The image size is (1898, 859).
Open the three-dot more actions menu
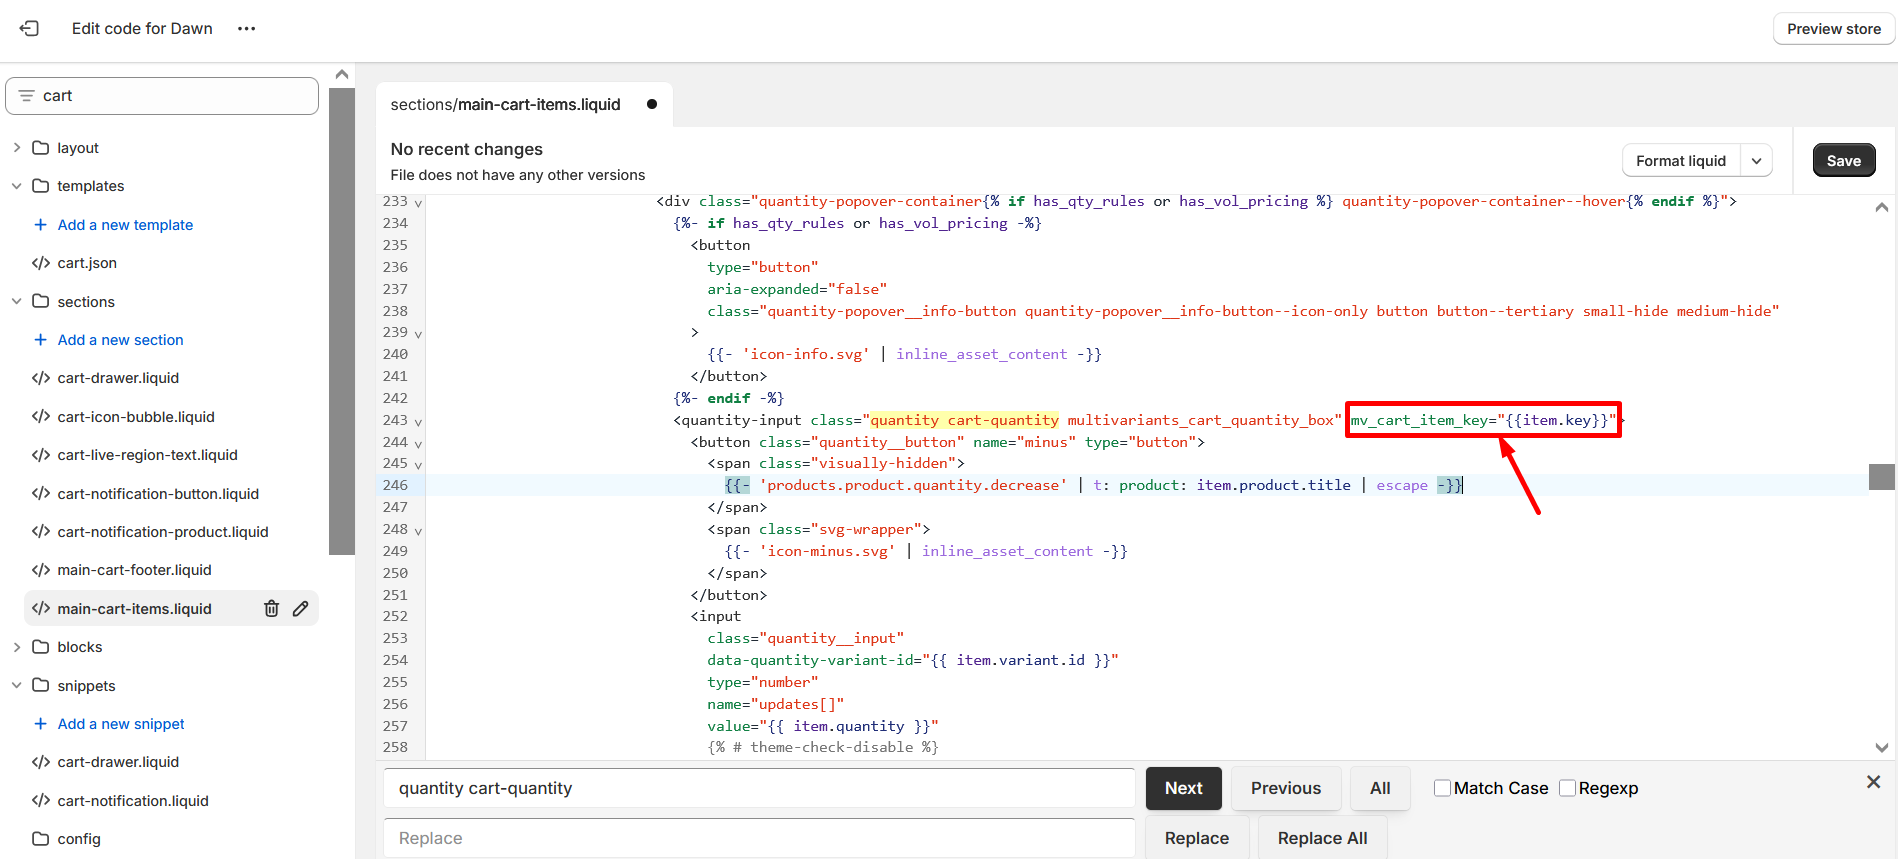246,28
